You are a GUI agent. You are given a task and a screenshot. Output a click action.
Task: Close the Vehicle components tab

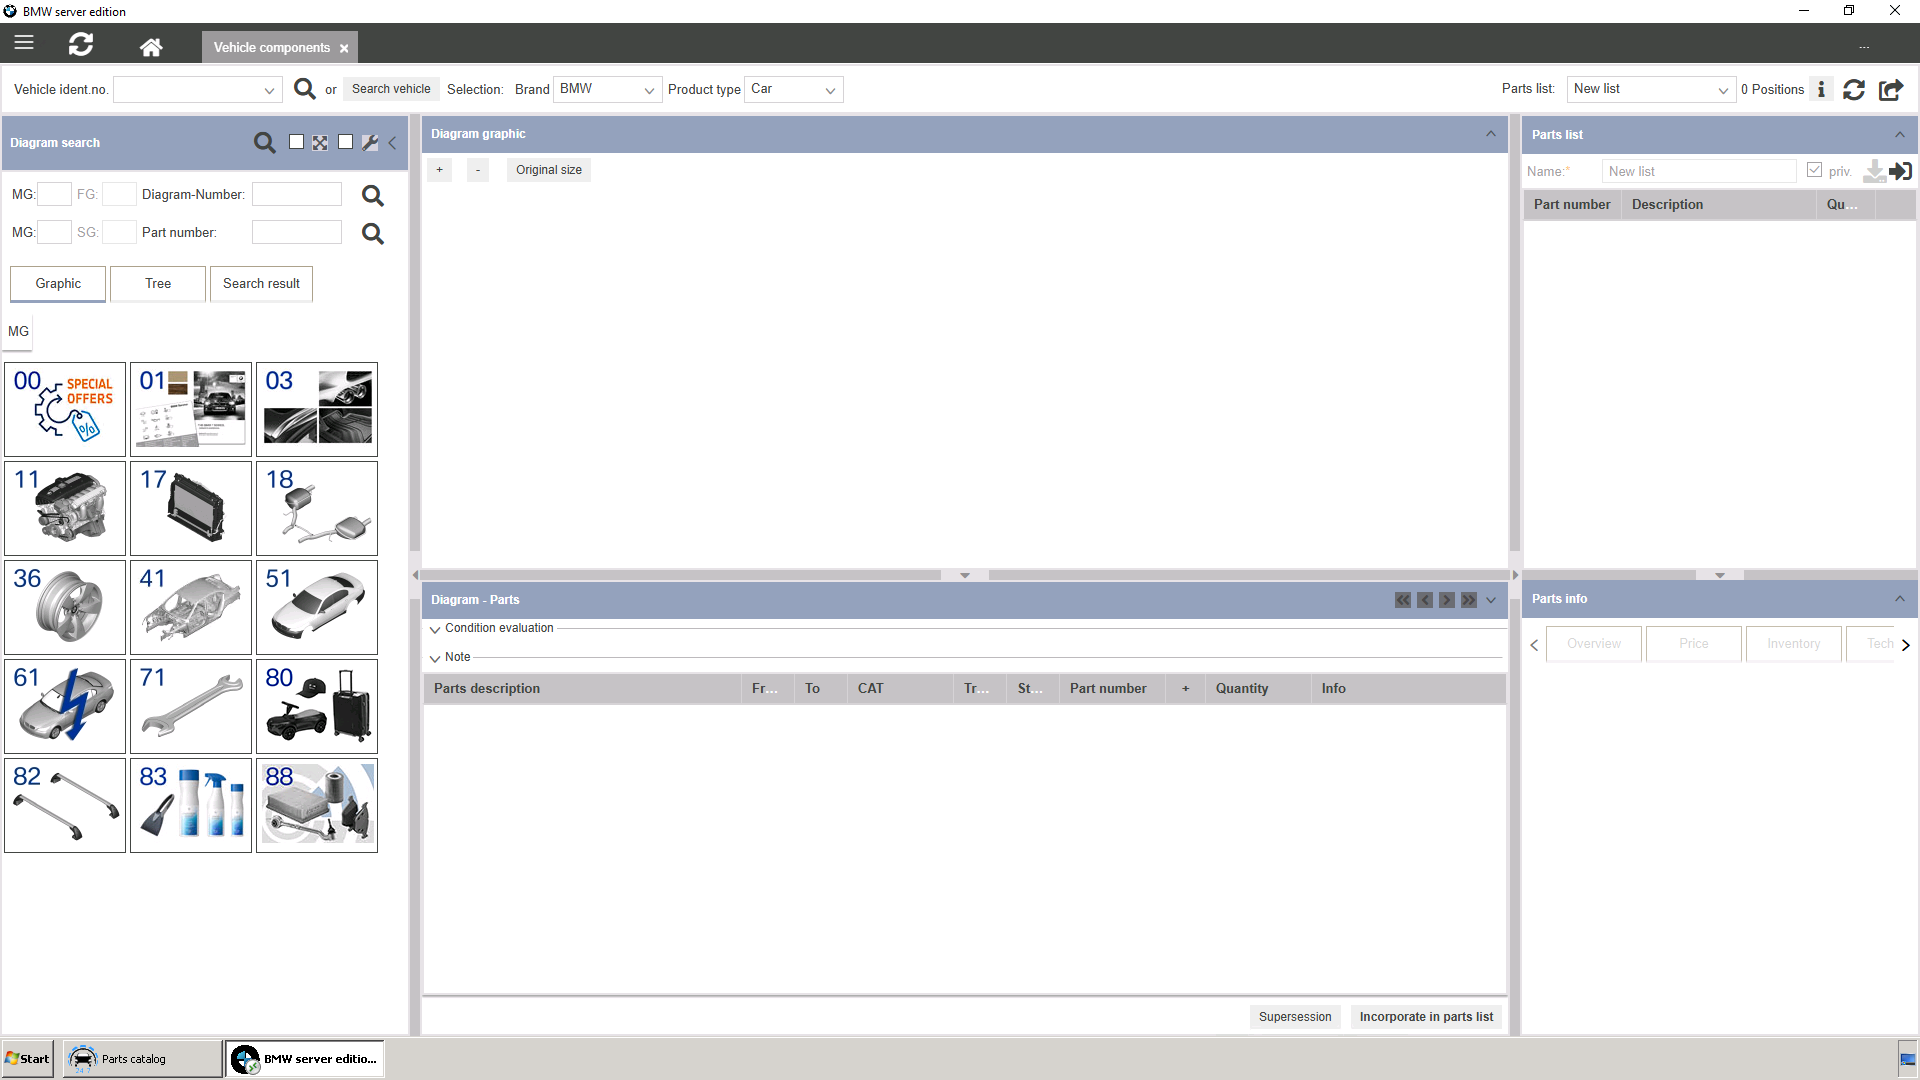(344, 48)
